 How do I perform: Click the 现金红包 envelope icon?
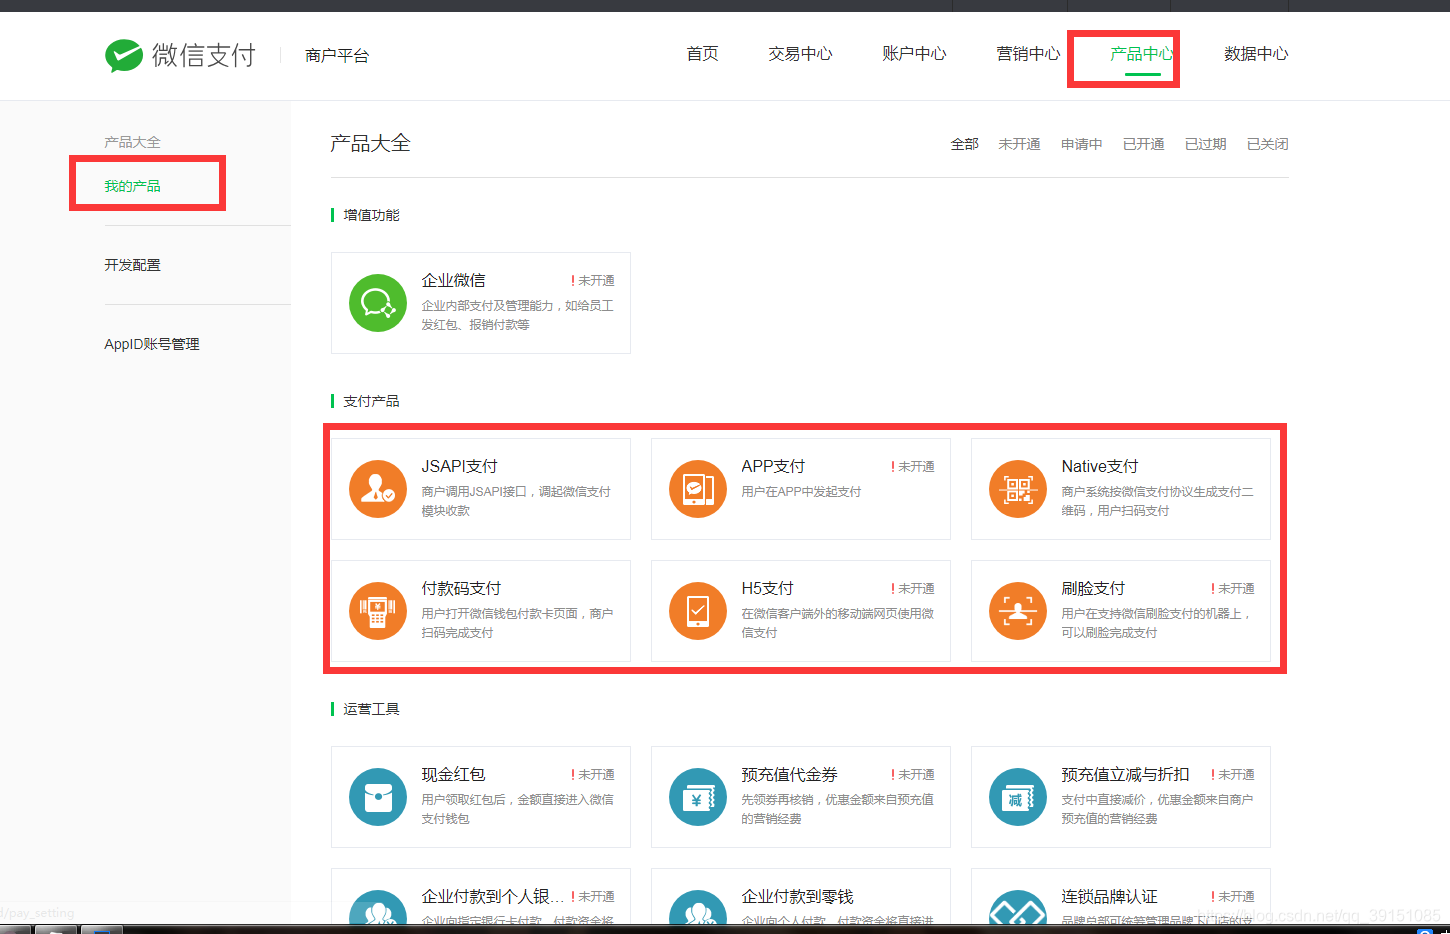(x=378, y=797)
